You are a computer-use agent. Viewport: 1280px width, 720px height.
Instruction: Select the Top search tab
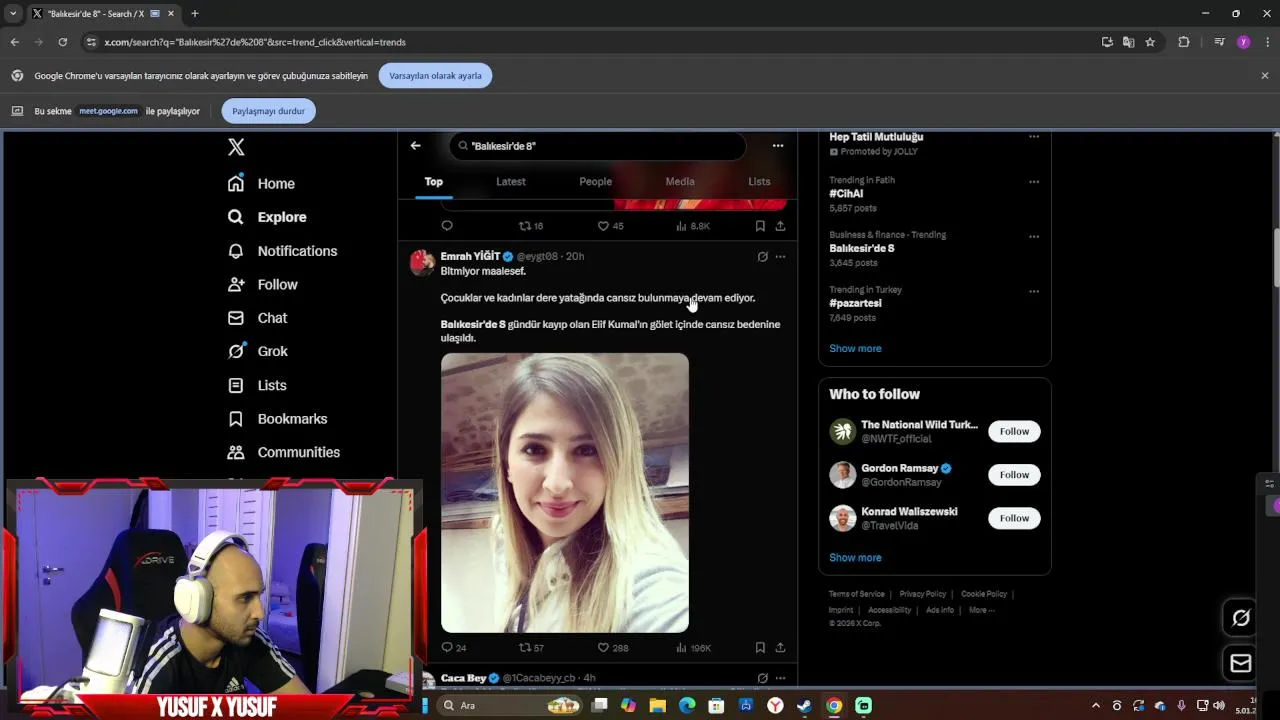433,182
